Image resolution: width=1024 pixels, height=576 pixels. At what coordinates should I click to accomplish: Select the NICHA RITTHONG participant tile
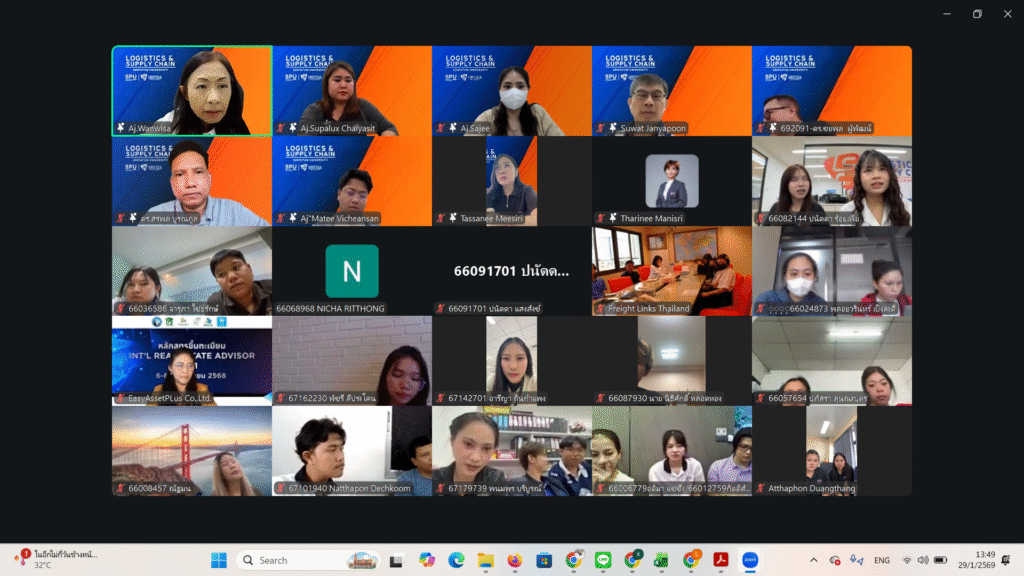click(x=352, y=271)
